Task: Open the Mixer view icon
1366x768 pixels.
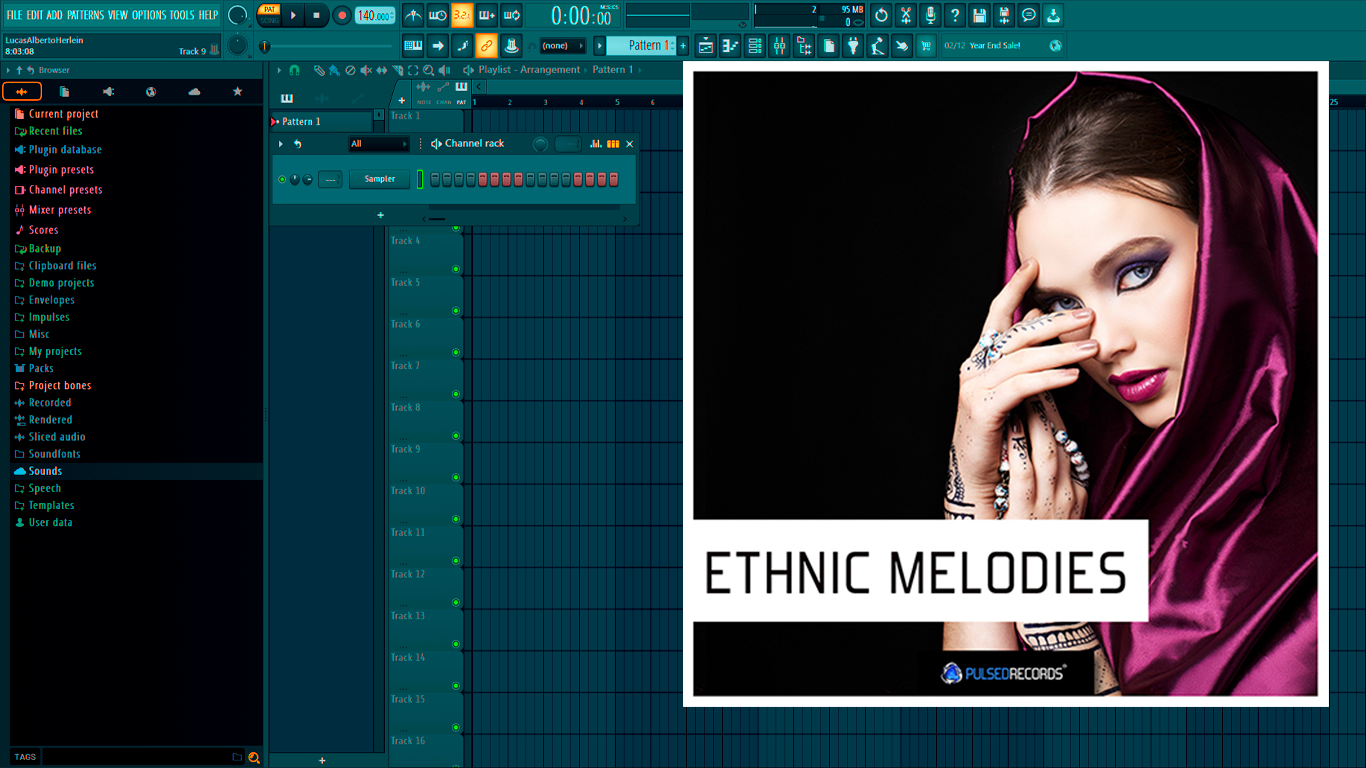Action: [x=780, y=45]
